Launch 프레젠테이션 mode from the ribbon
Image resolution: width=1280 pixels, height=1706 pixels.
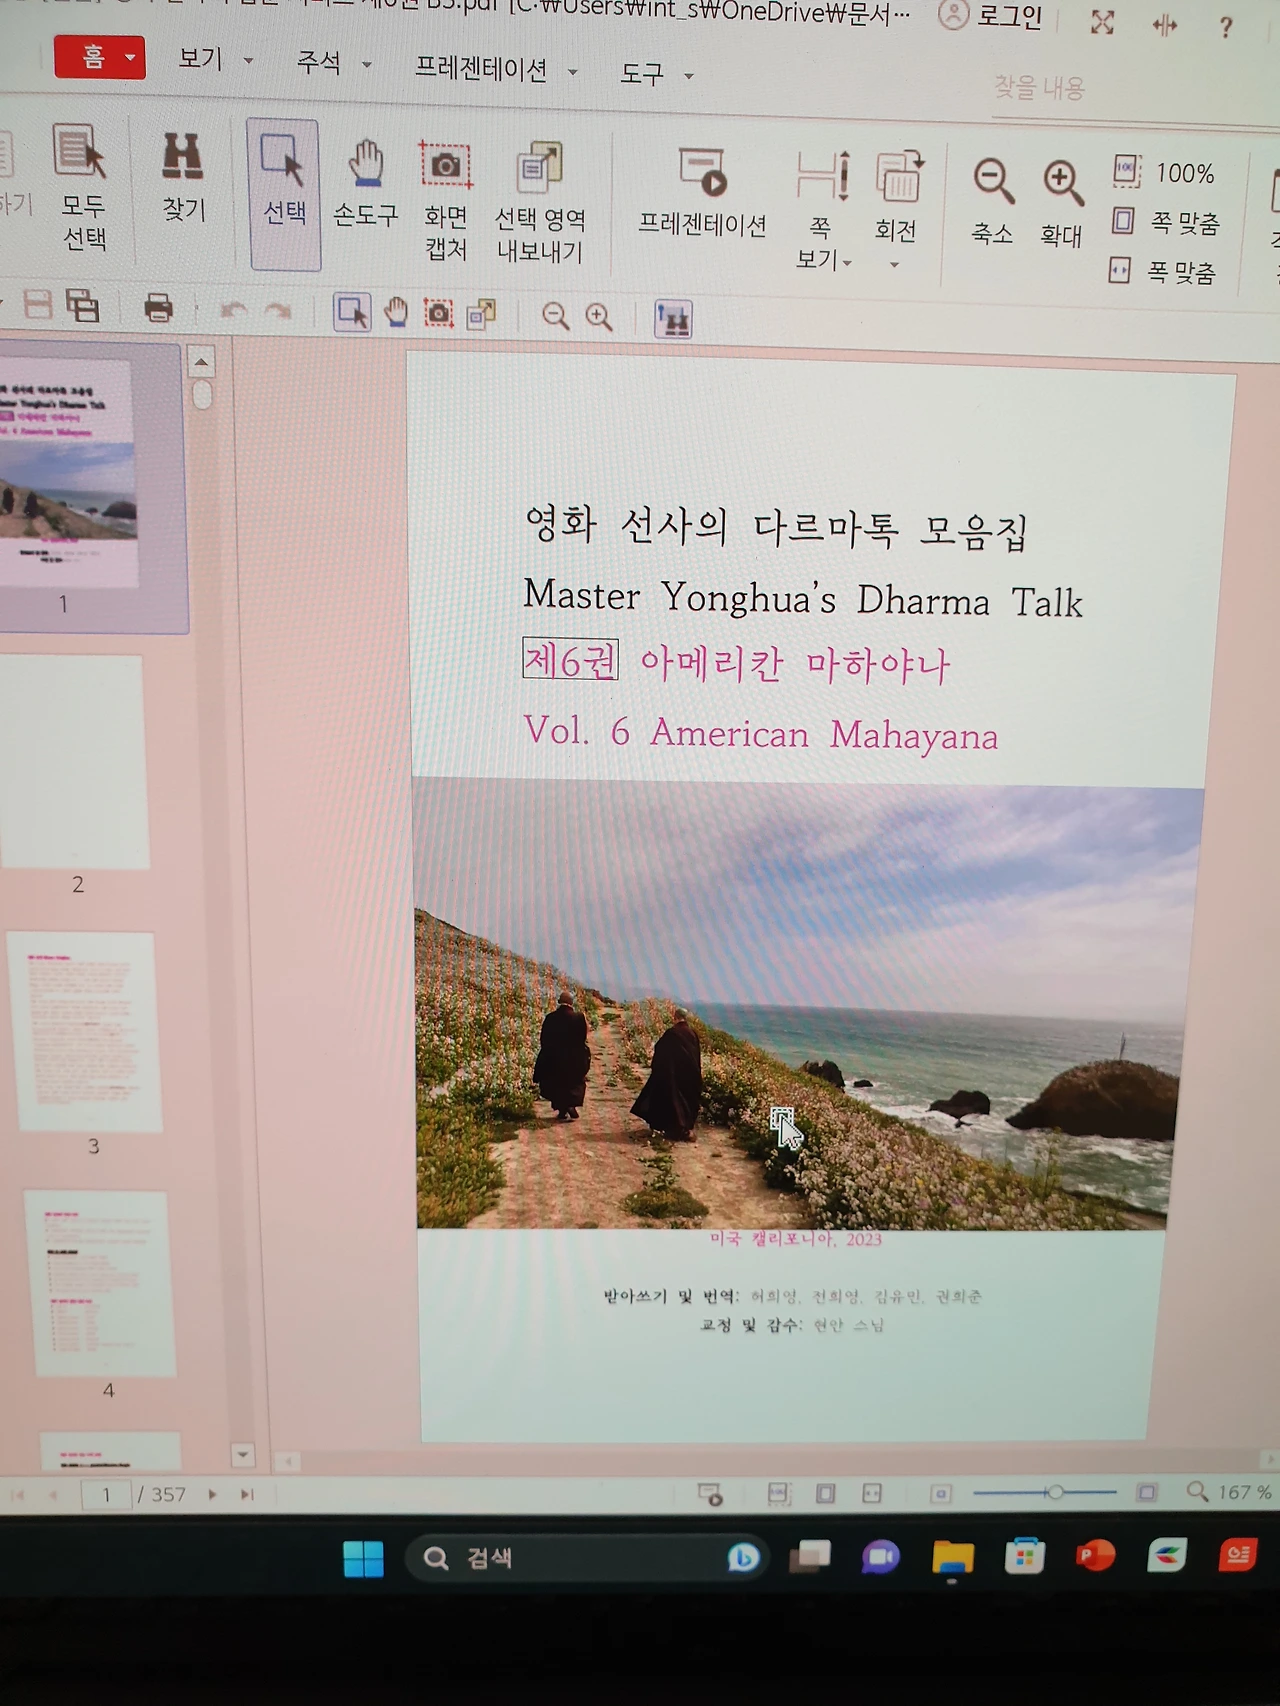(702, 193)
